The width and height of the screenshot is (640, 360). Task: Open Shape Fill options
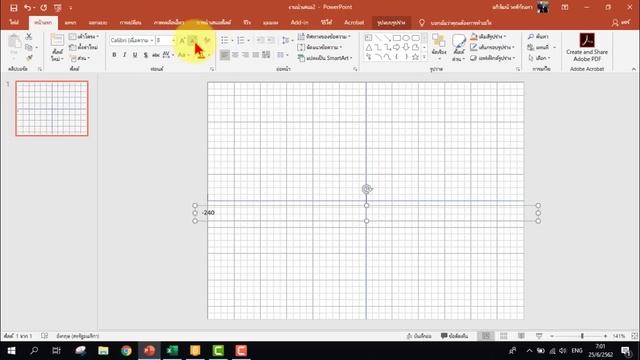[488, 37]
